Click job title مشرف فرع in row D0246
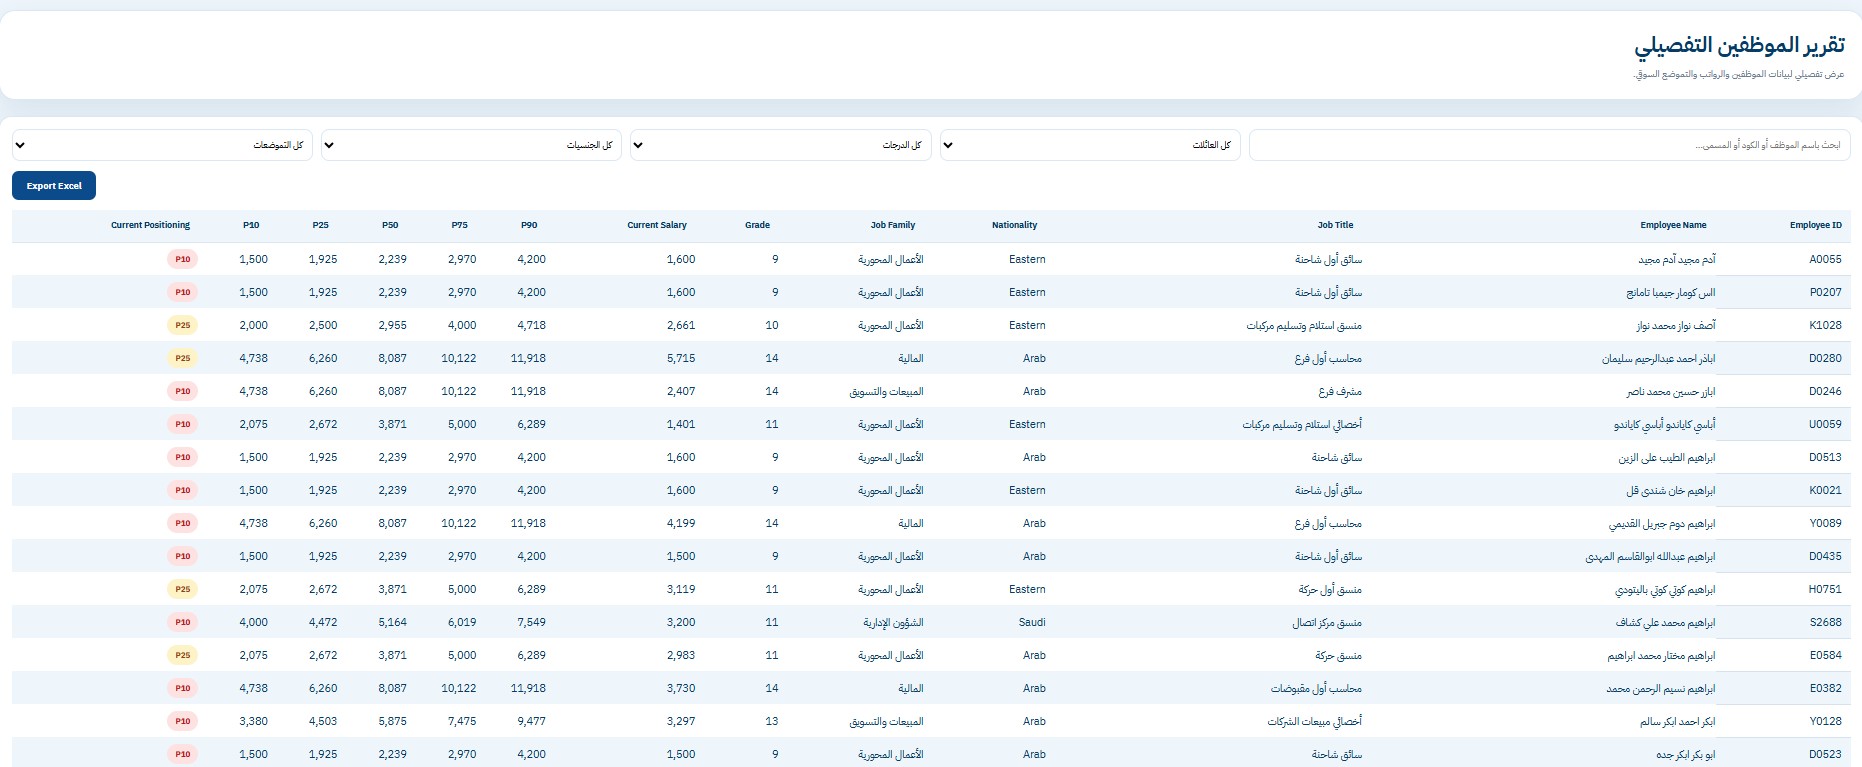 pyautogui.click(x=1340, y=392)
